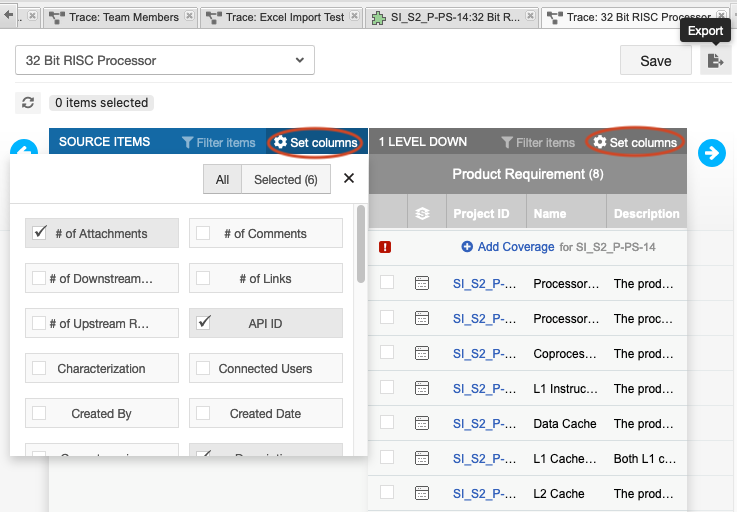Viewport: 737px width, 512px height.
Task: Click the Add Coverage link
Action: pos(508,247)
